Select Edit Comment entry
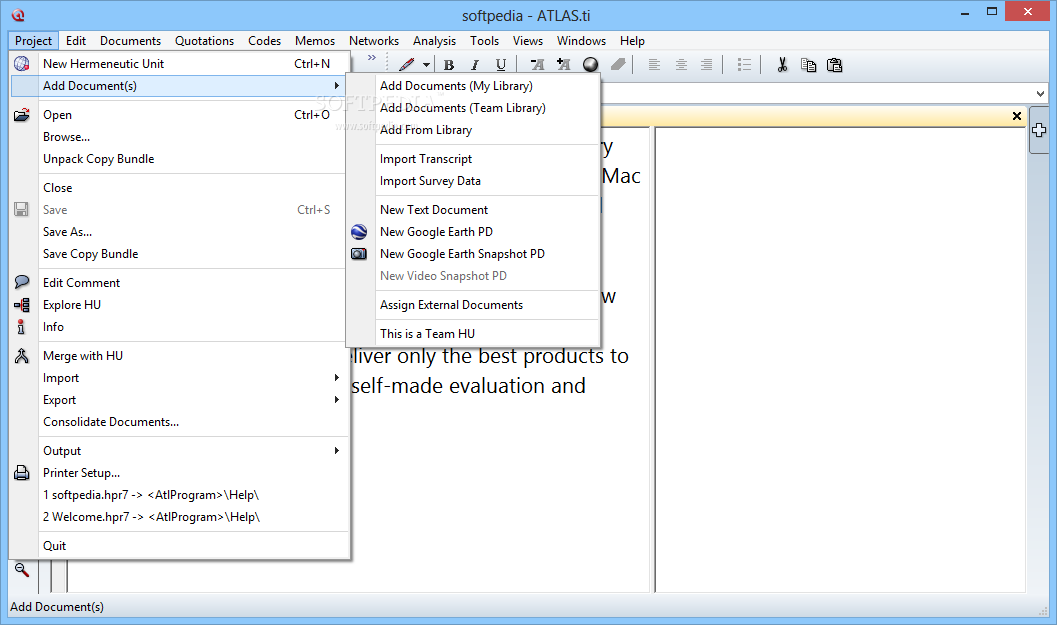 pos(179,282)
